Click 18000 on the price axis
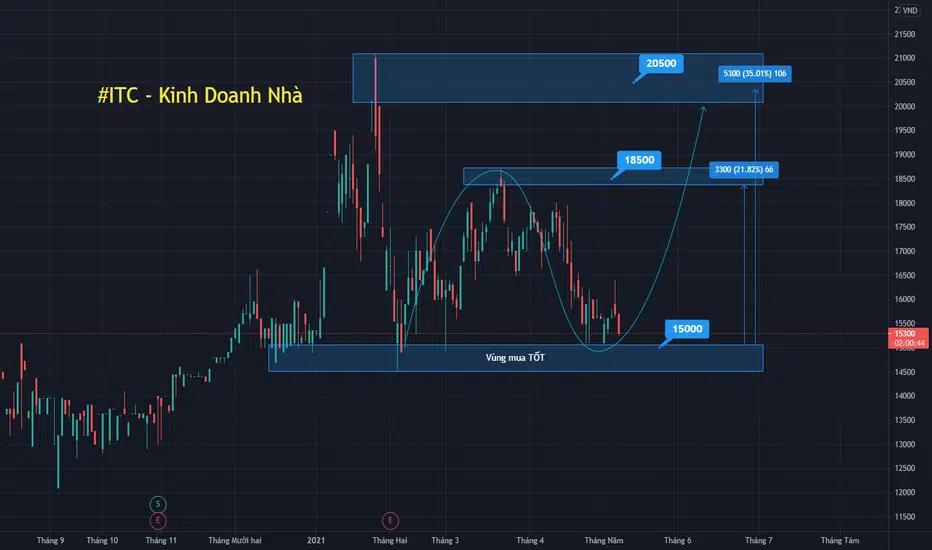 [905, 203]
